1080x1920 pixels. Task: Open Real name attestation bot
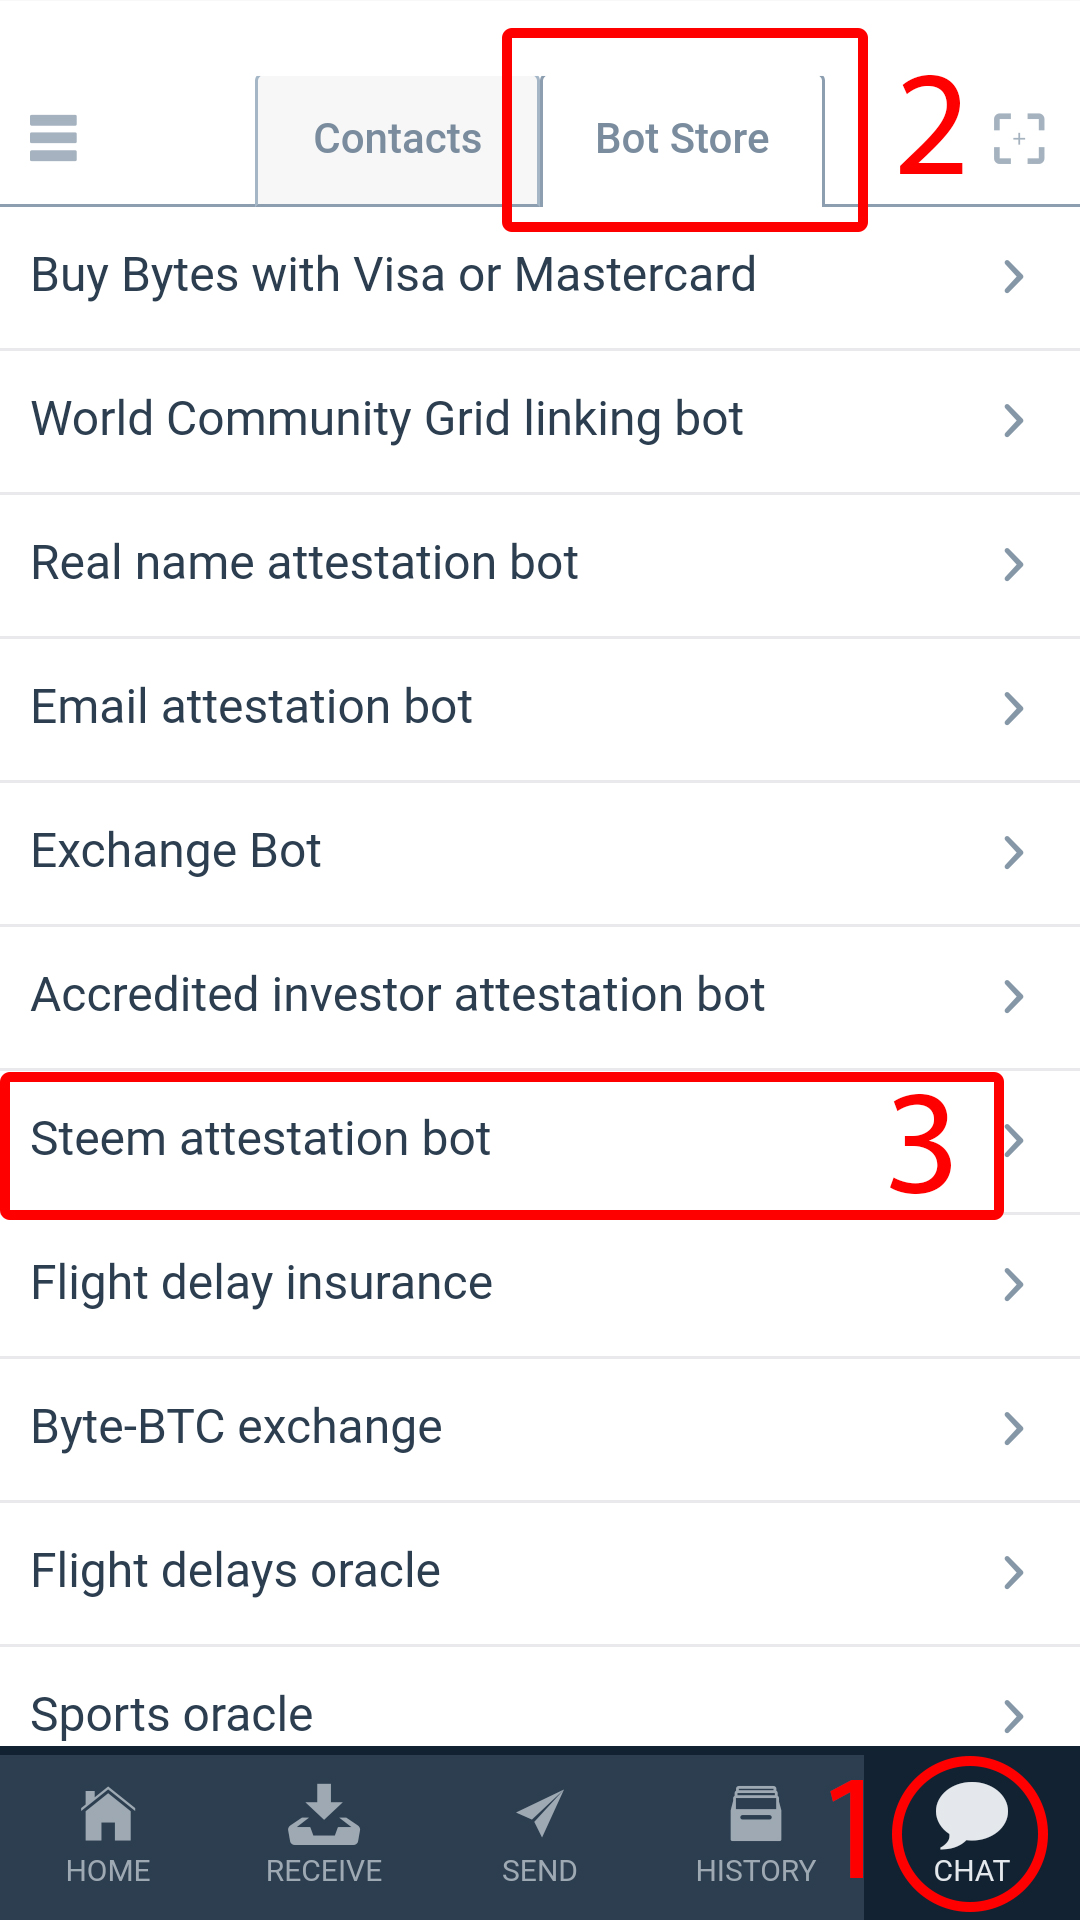tap(305, 564)
